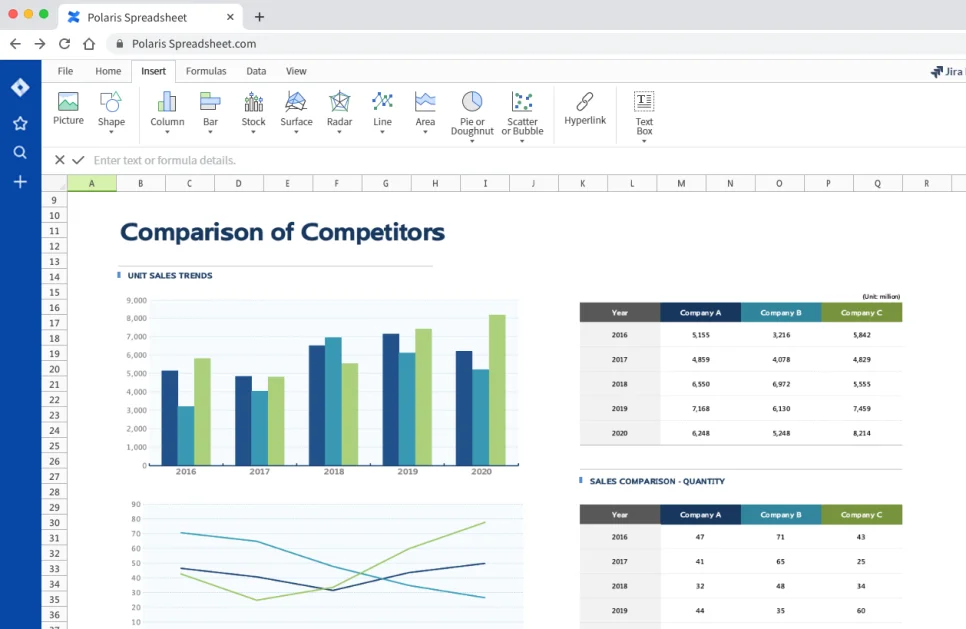Click the Surface chart icon
Viewport: 966px width, 629px height.
(x=296, y=102)
